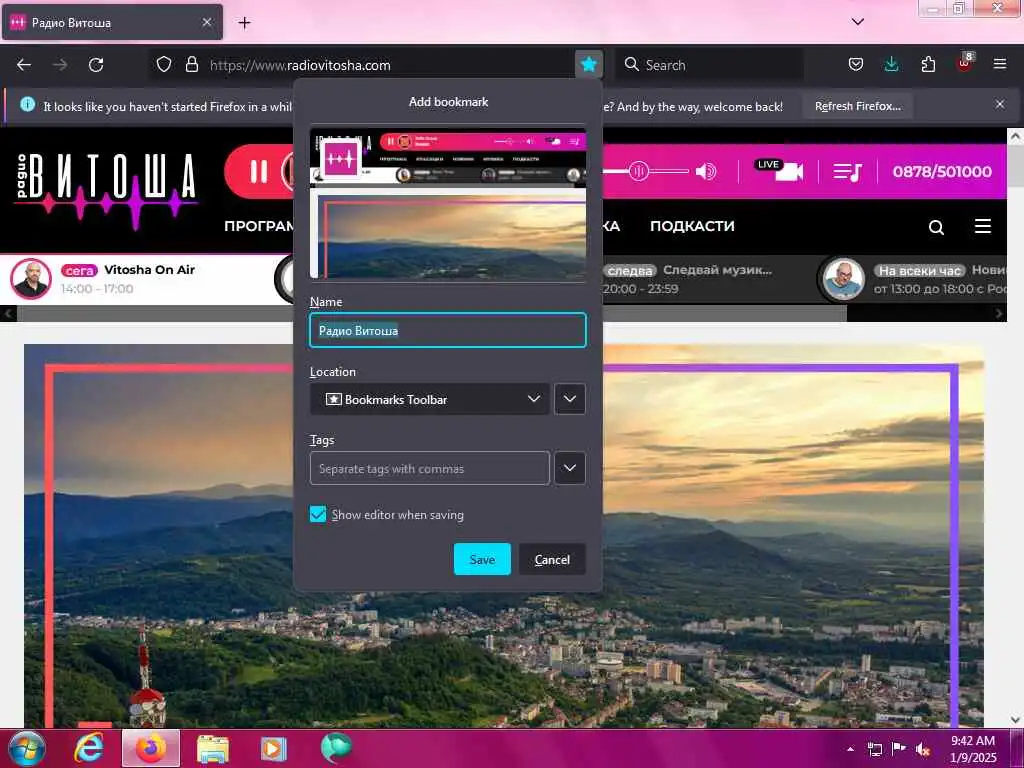Open the Action Center flag icon
Viewport: 1024px width, 768px height.
(x=899, y=749)
